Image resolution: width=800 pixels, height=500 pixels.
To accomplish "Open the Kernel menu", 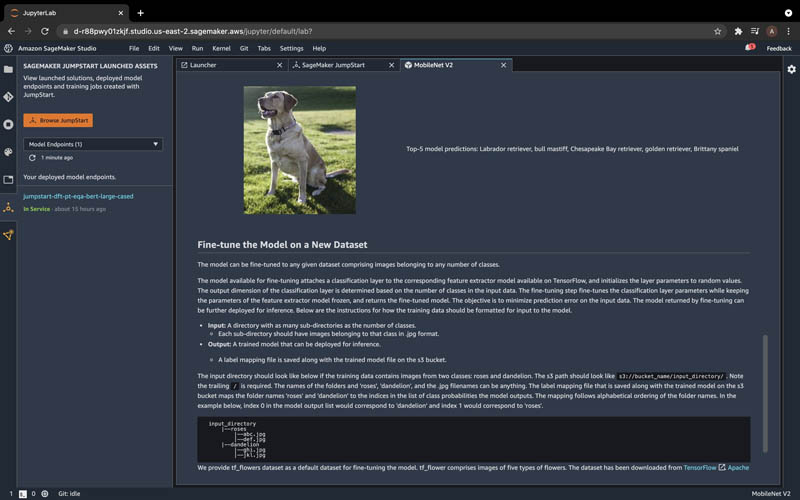I will pos(221,48).
